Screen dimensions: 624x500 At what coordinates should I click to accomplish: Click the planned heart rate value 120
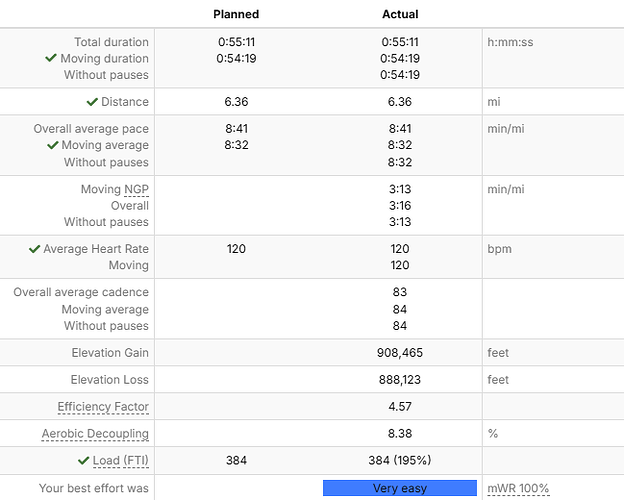pyautogui.click(x=236, y=249)
